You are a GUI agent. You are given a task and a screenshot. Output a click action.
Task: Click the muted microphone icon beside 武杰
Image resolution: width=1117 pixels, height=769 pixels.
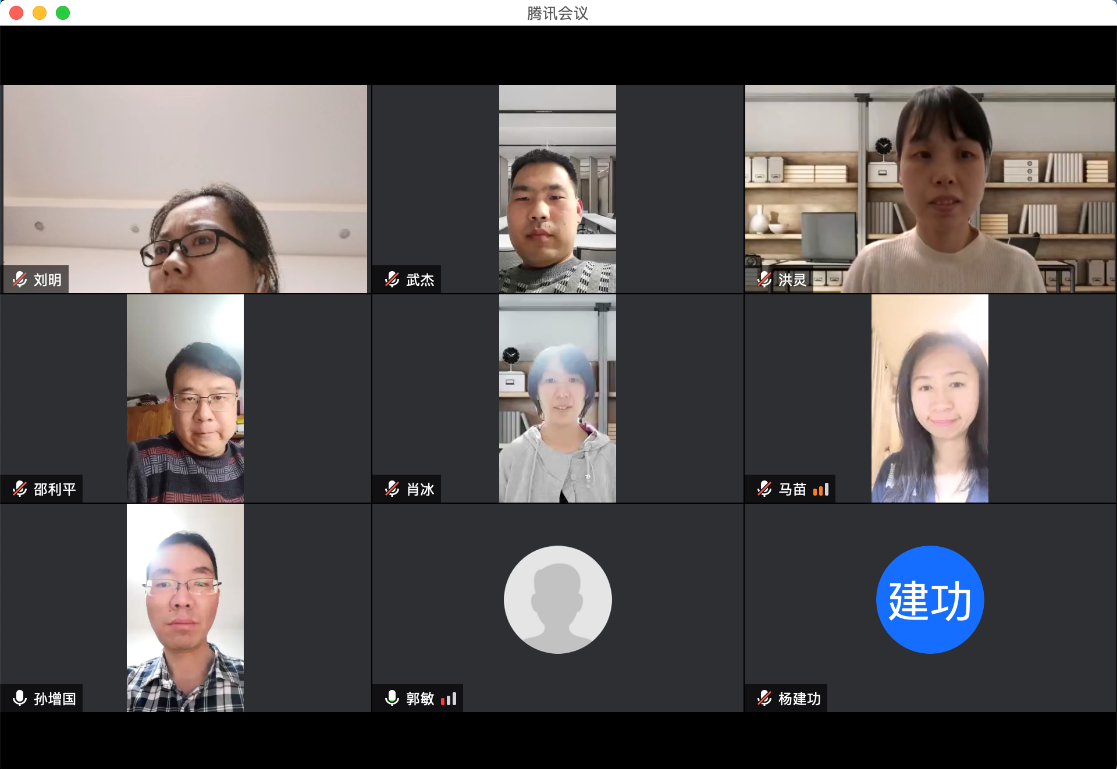click(x=392, y=280)
